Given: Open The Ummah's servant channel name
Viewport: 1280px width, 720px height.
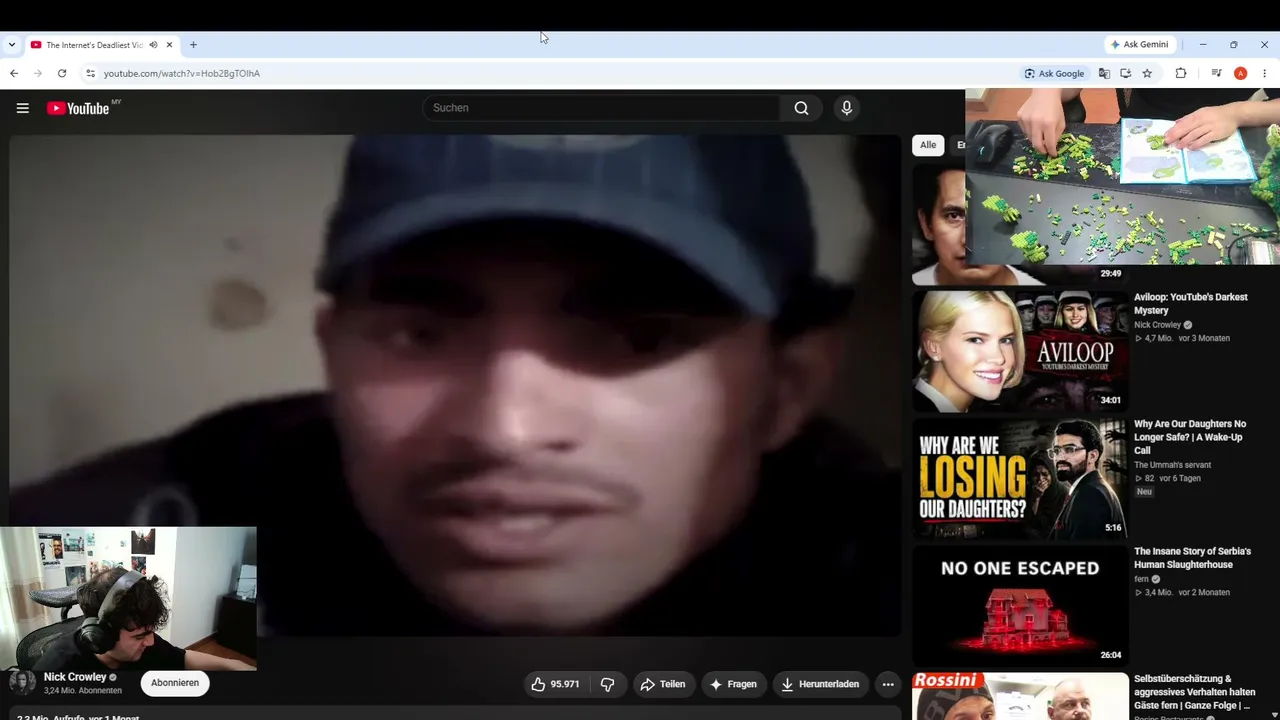Looking at the screenshot, I should [1172, 465].
